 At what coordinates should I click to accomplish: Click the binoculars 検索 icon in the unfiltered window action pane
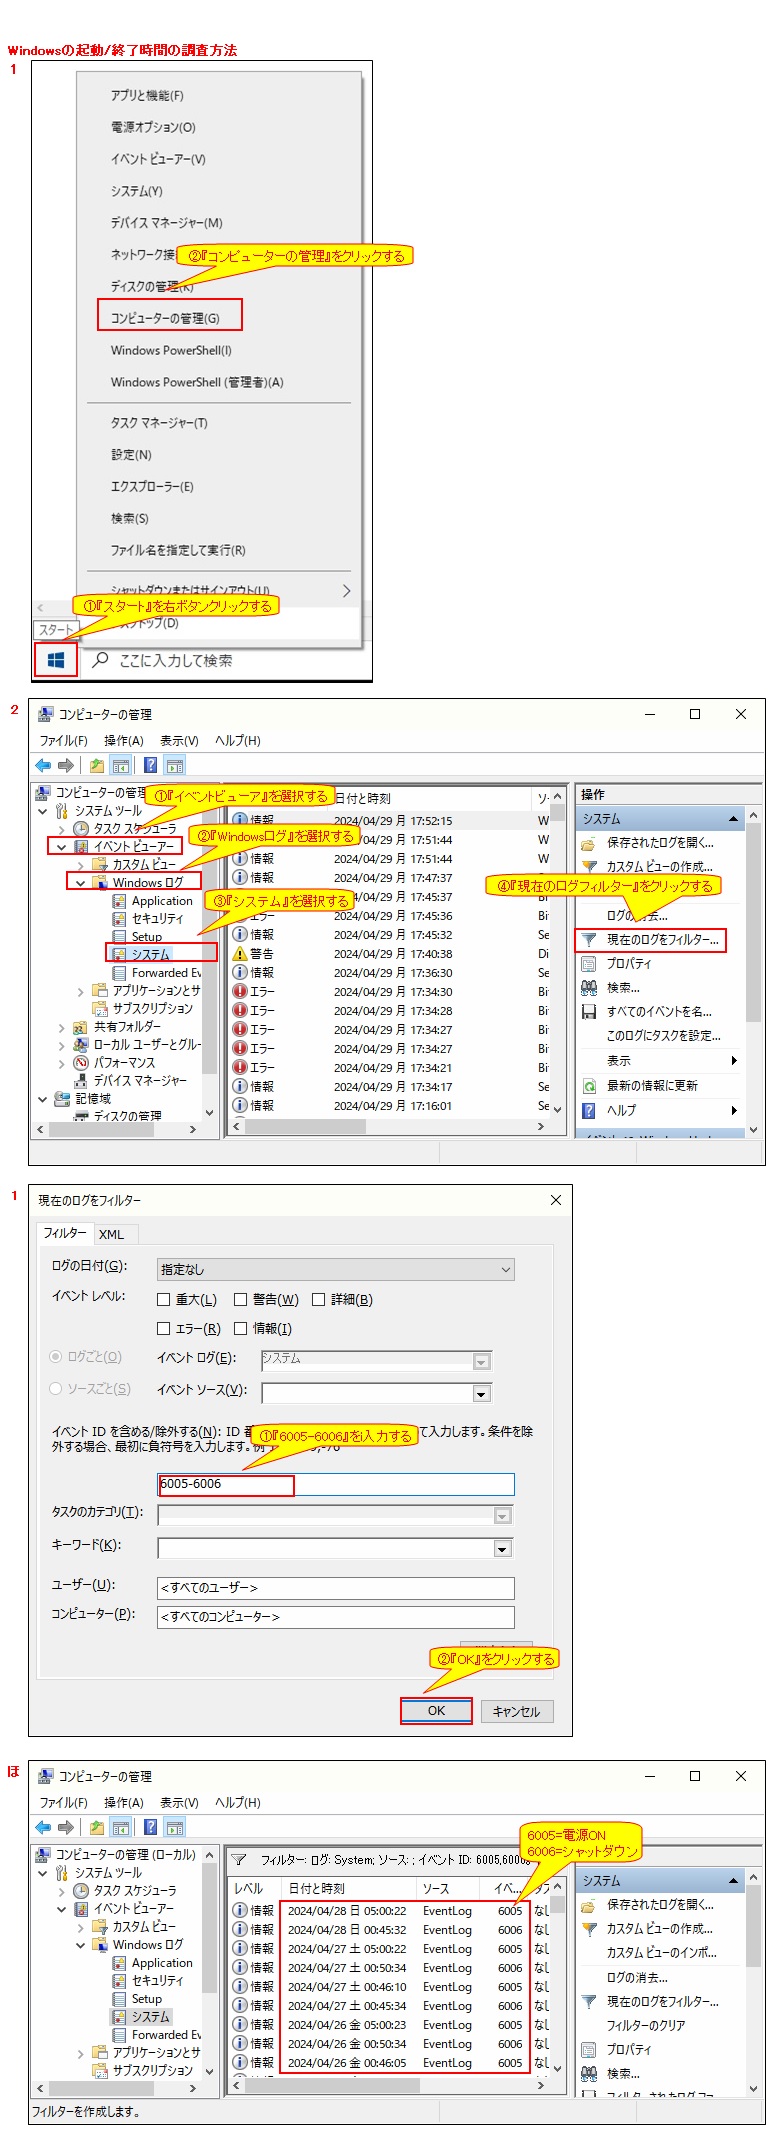[589, 987]
